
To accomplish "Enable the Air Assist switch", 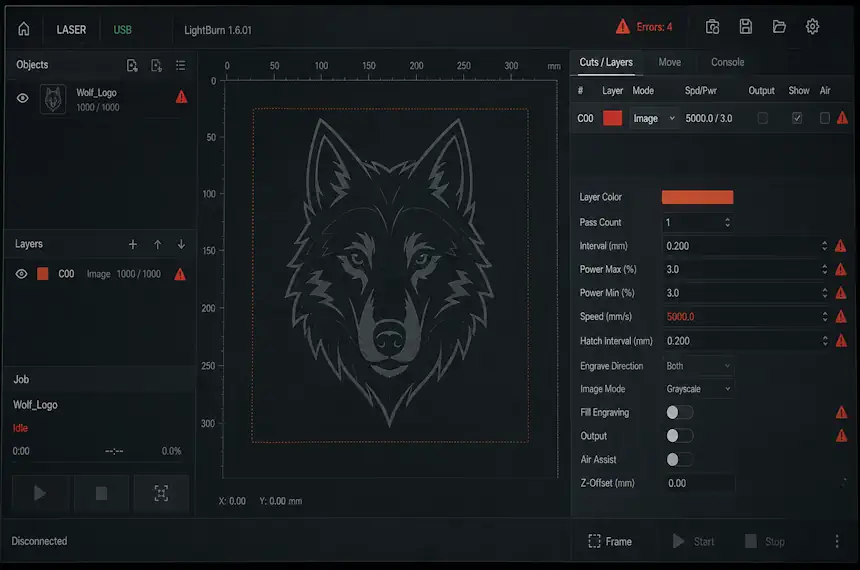I will (680, 460).
